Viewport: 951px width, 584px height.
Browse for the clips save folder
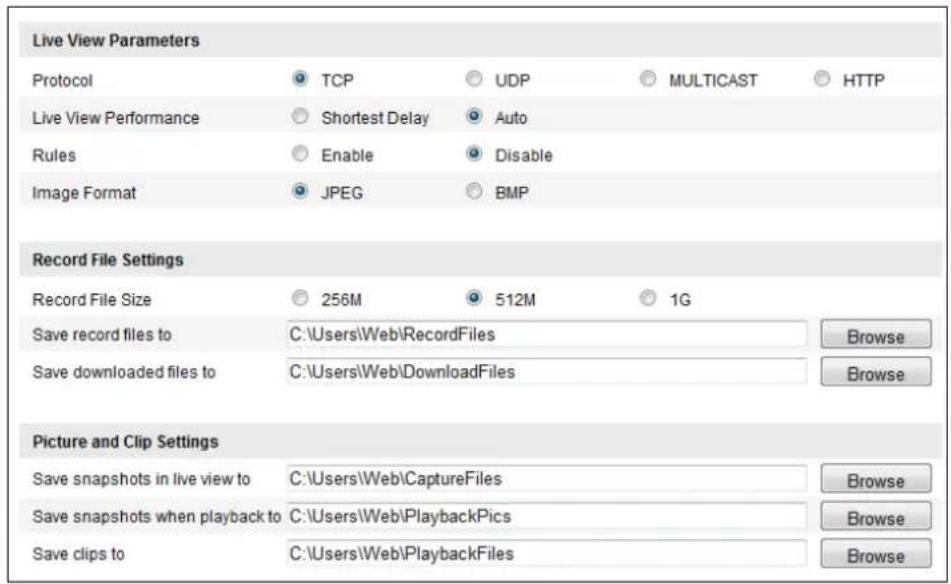876,554
